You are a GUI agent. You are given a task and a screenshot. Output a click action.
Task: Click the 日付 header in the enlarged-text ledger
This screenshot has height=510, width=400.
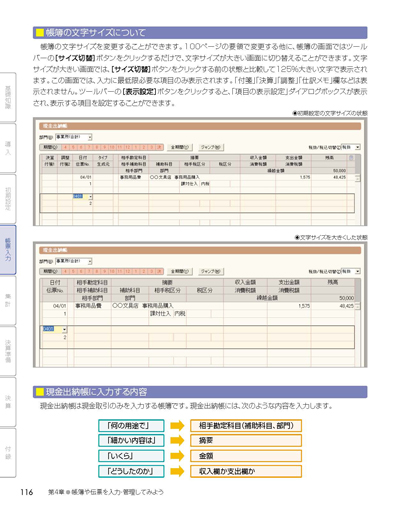[55, 282]
